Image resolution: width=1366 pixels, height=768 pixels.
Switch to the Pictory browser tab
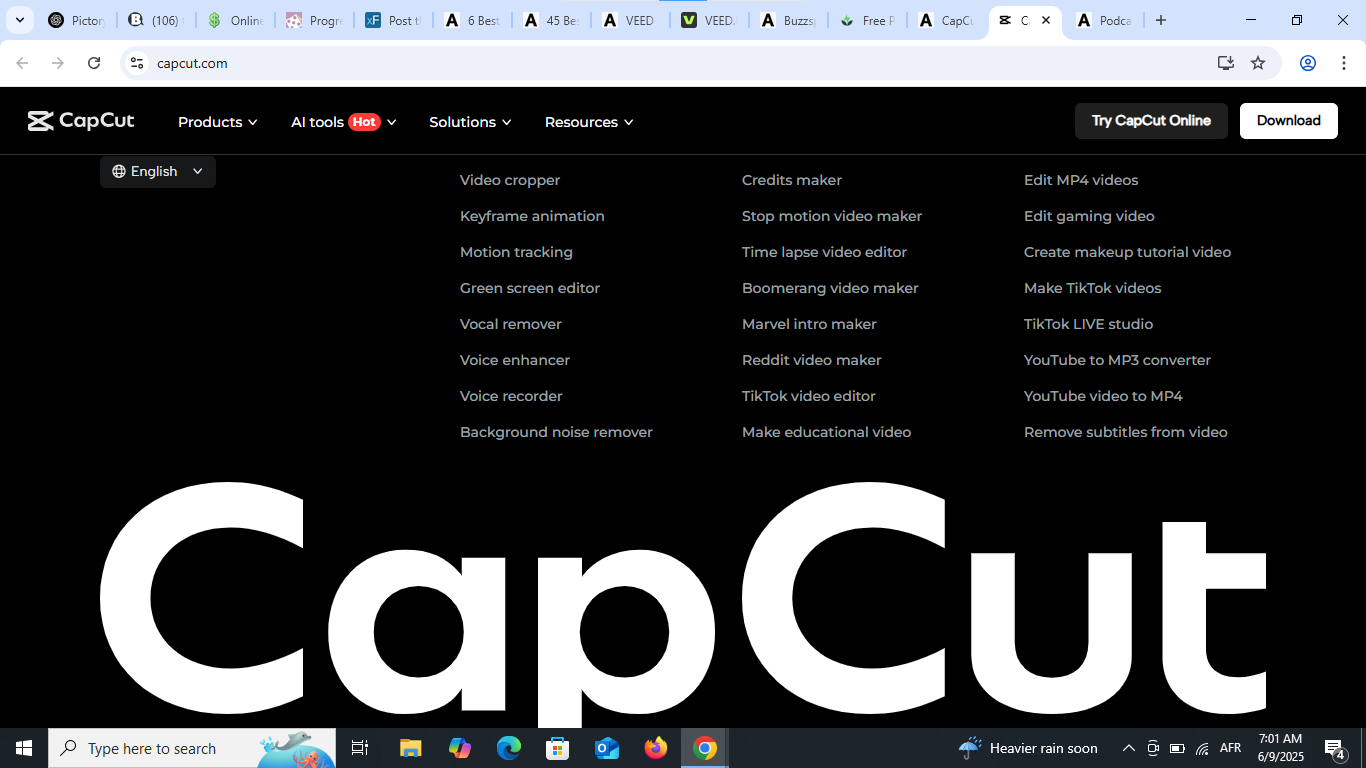(77, 20)
